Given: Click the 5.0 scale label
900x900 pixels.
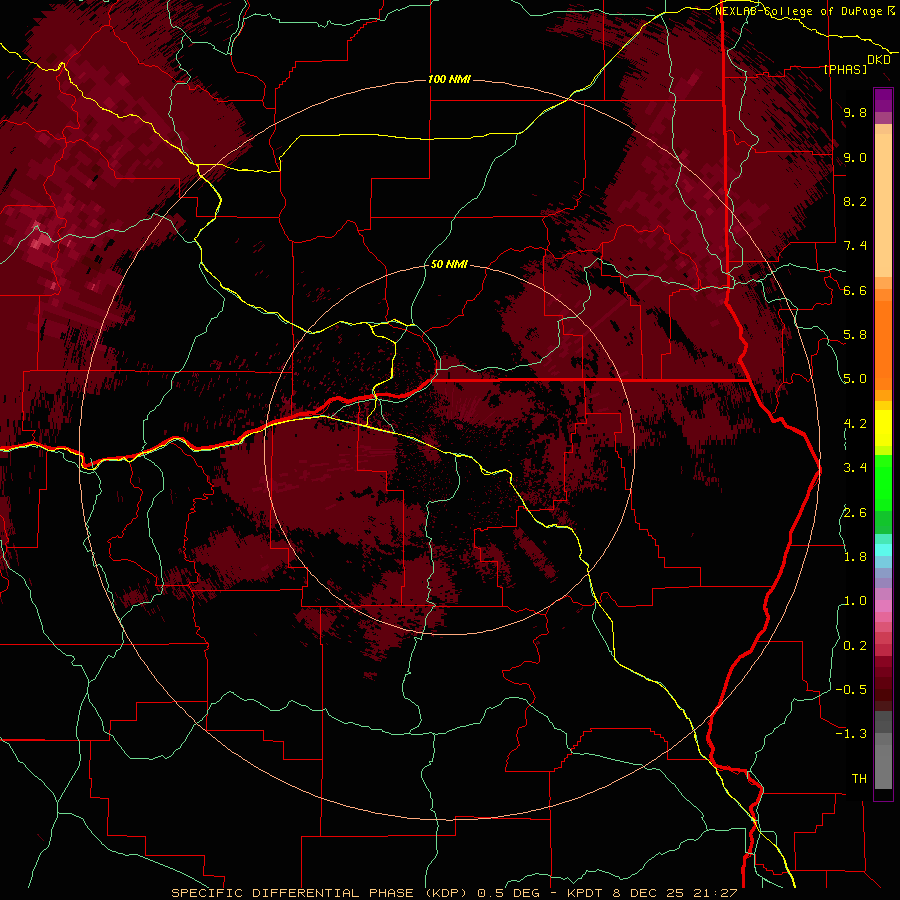Looking at the screenshot, I should [855, 379].
